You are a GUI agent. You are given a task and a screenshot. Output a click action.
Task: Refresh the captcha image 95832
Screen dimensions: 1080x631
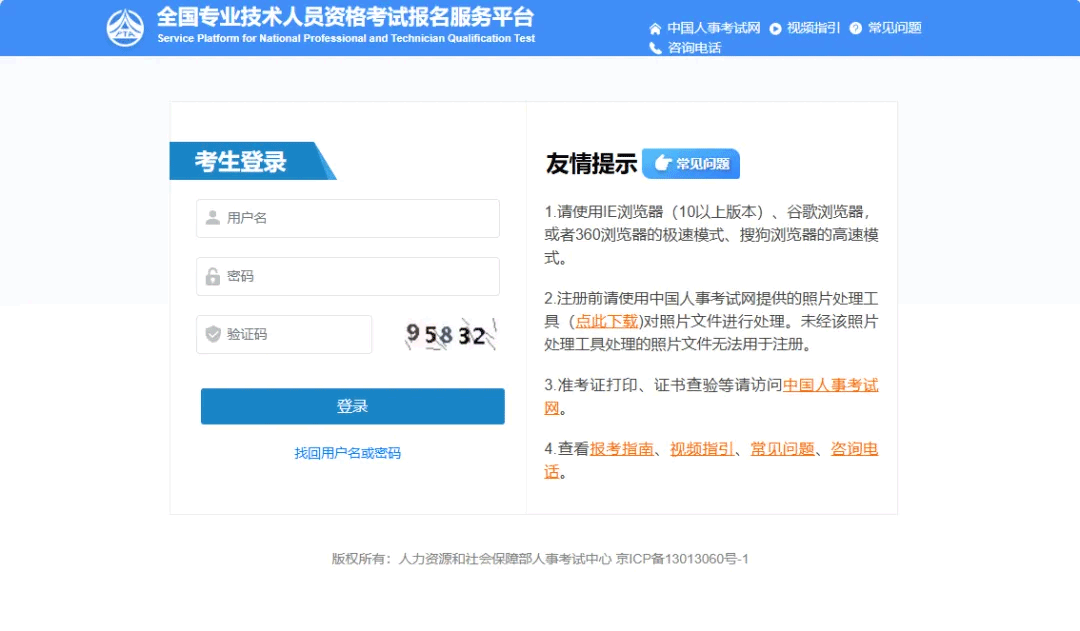point(446,335)
